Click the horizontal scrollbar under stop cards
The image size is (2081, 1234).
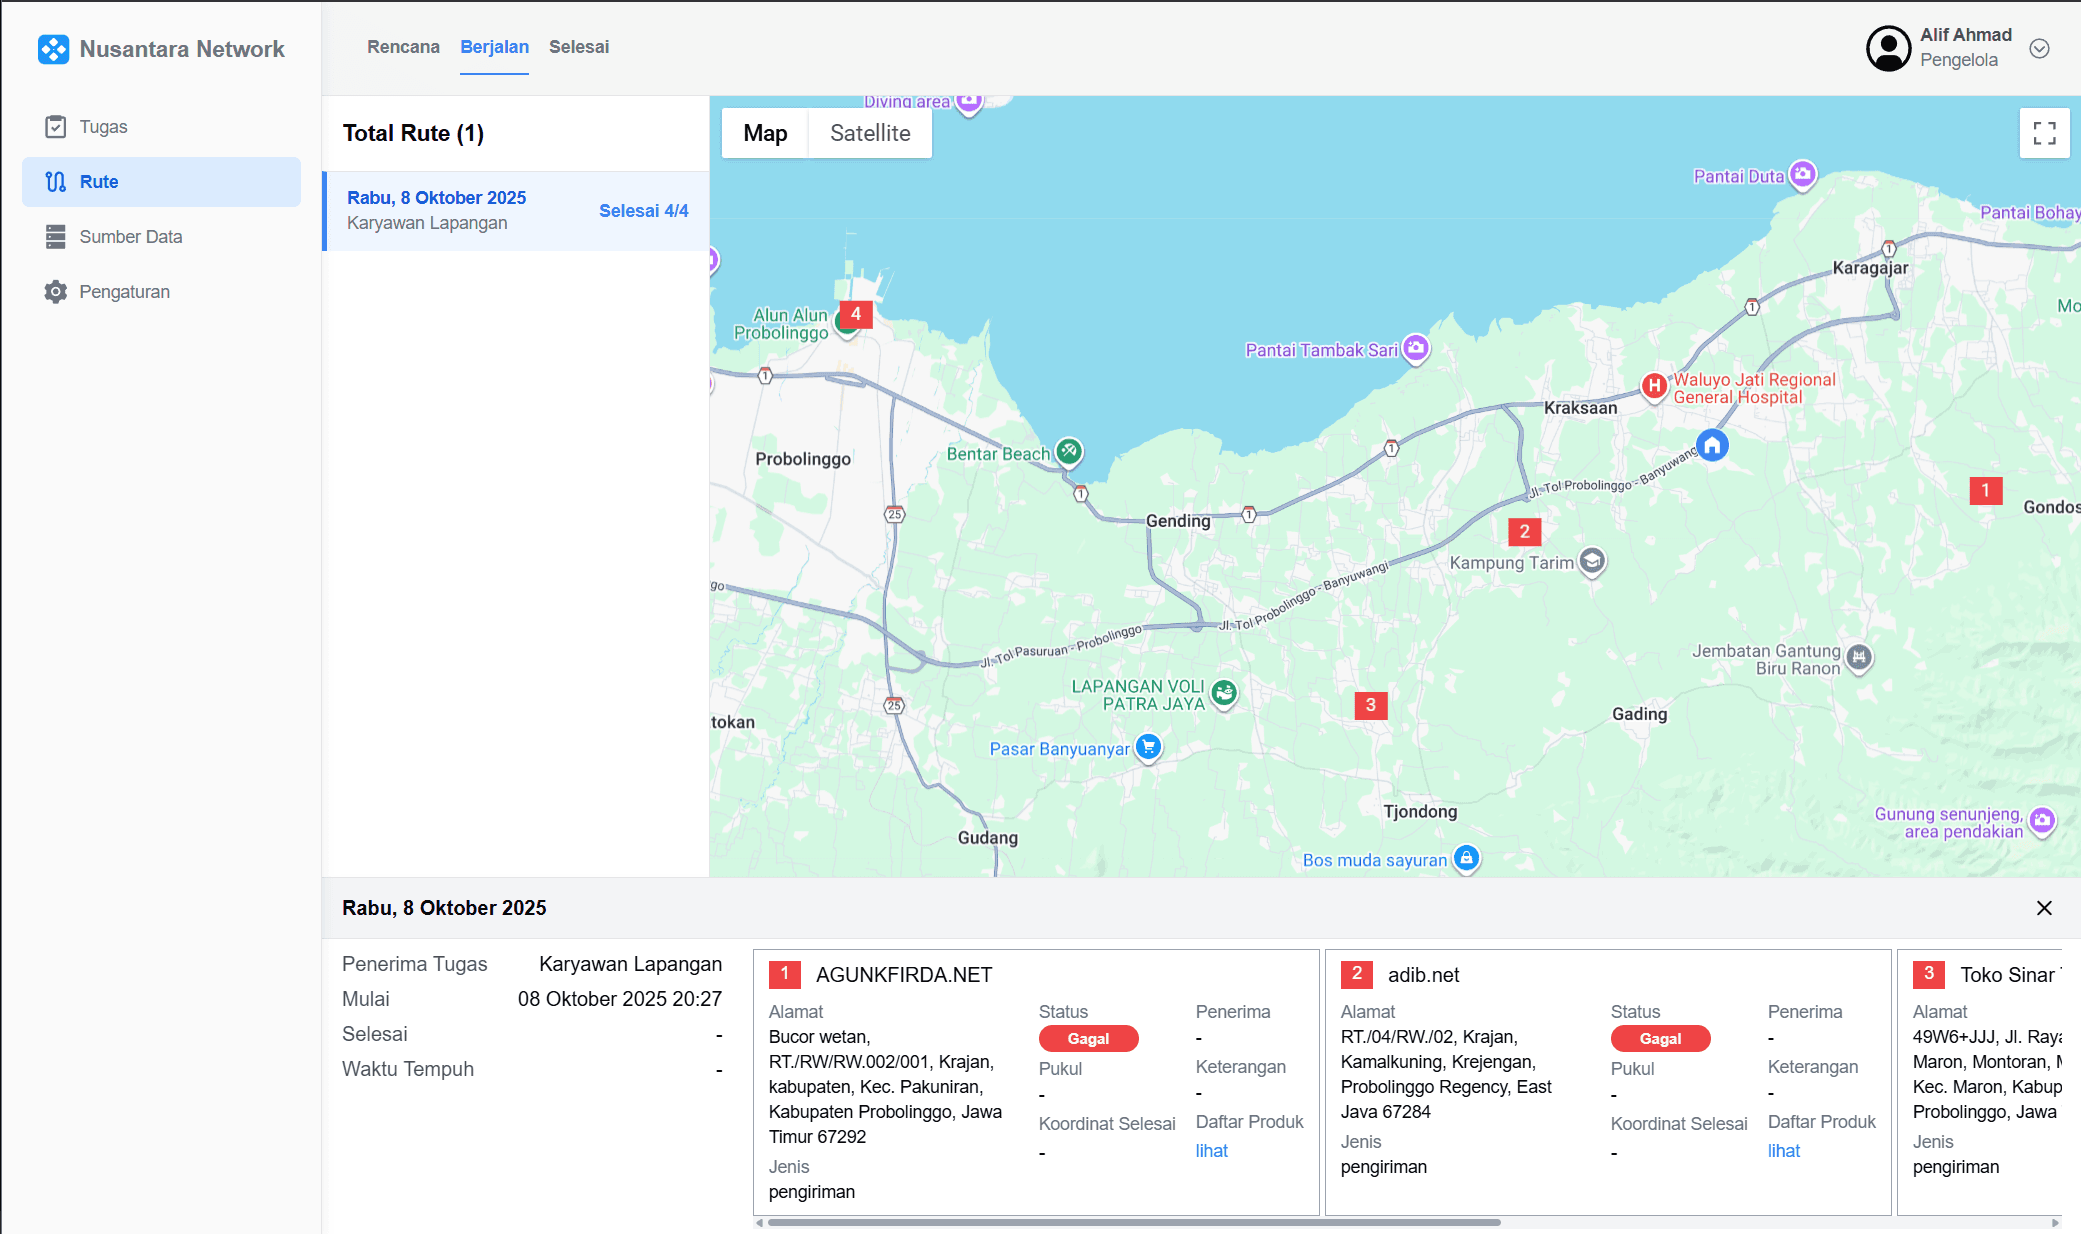(1133, 1222)
